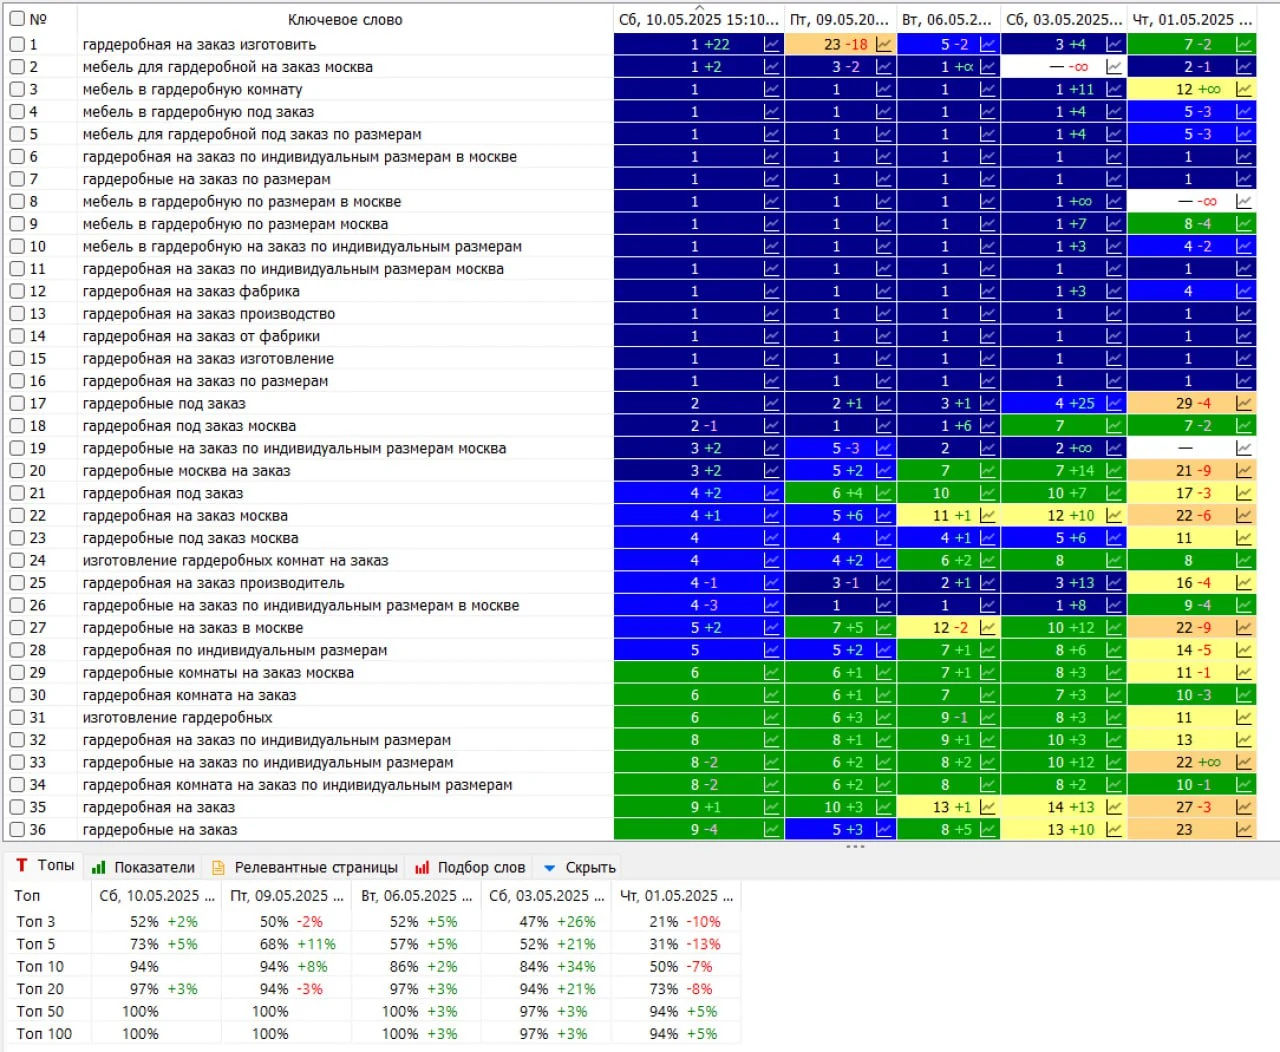Select keyword 'гардеробные под заказ москва'

tap(190, 538)
